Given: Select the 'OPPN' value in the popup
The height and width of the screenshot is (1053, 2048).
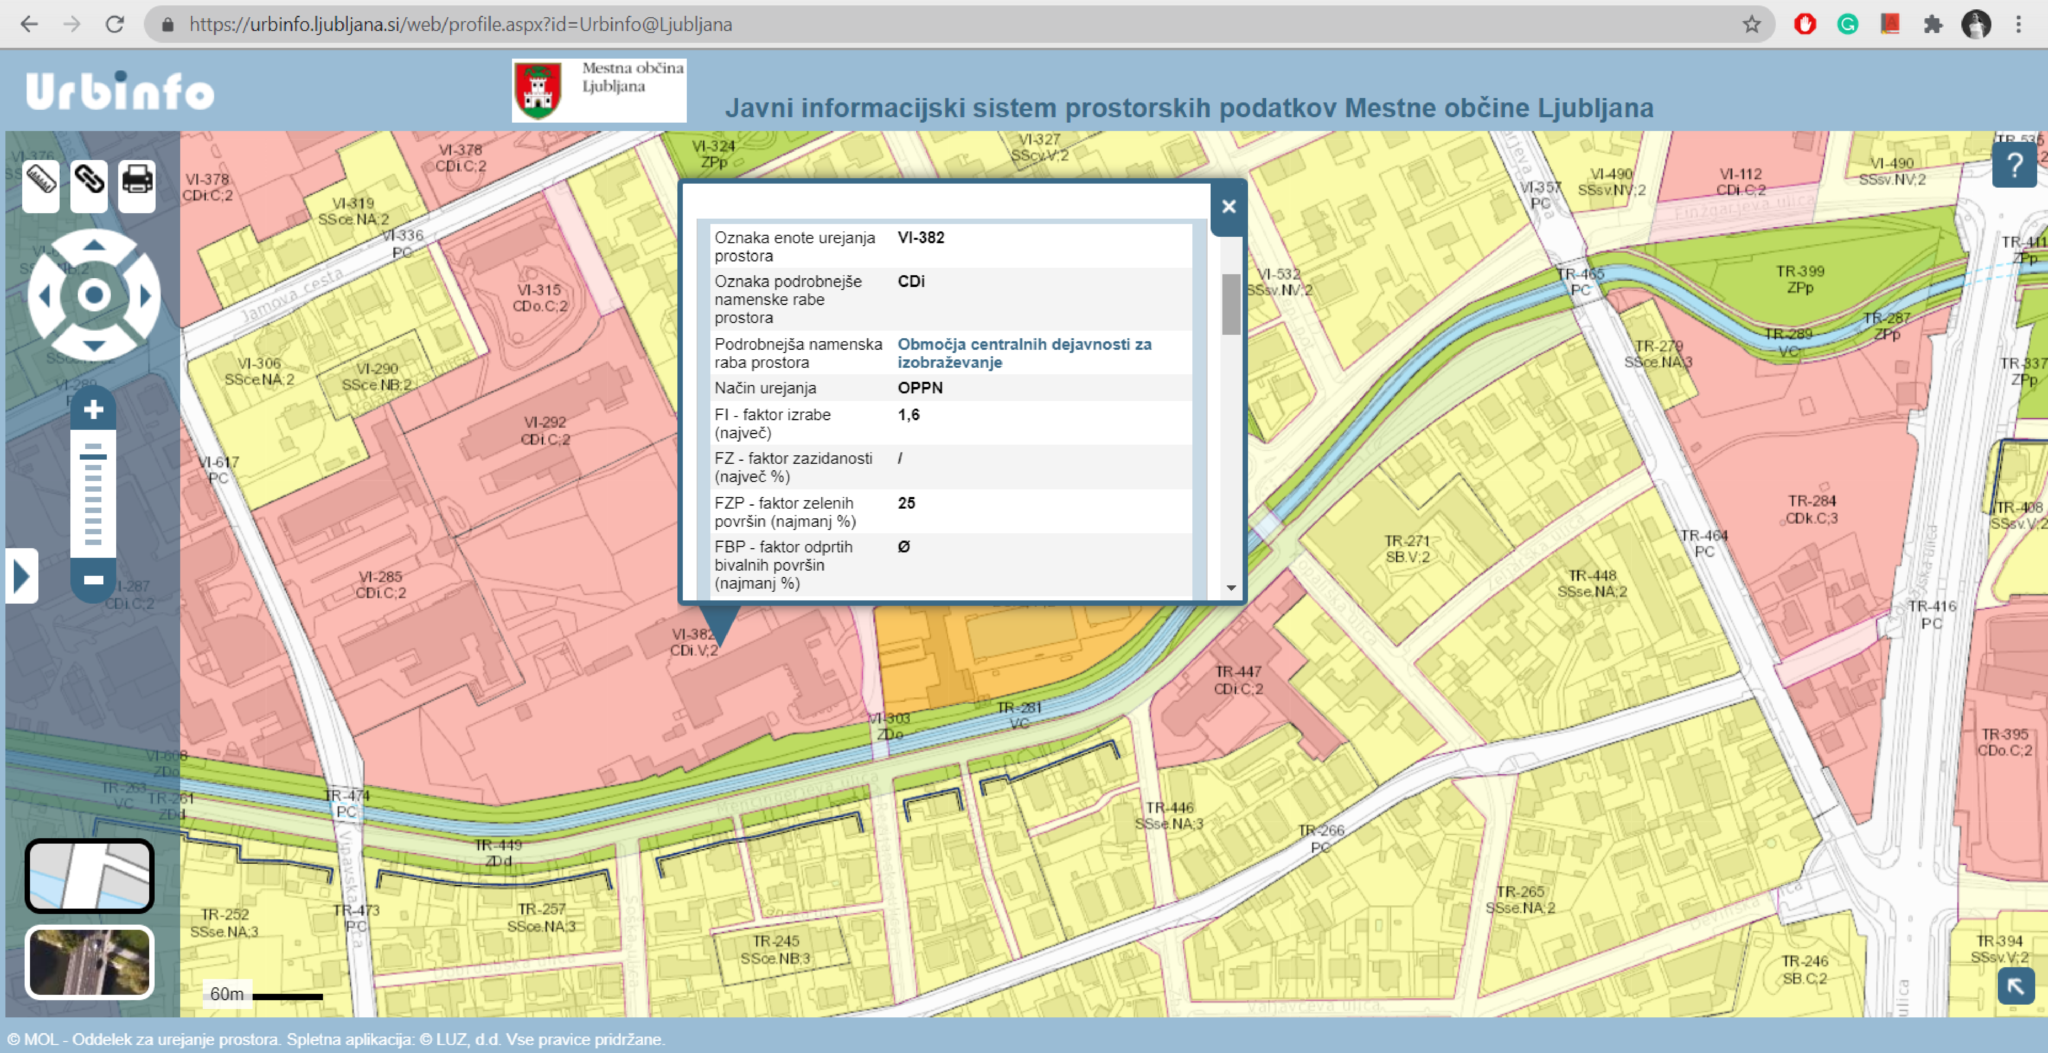Looking at the screenshot, I should [920, 388].
